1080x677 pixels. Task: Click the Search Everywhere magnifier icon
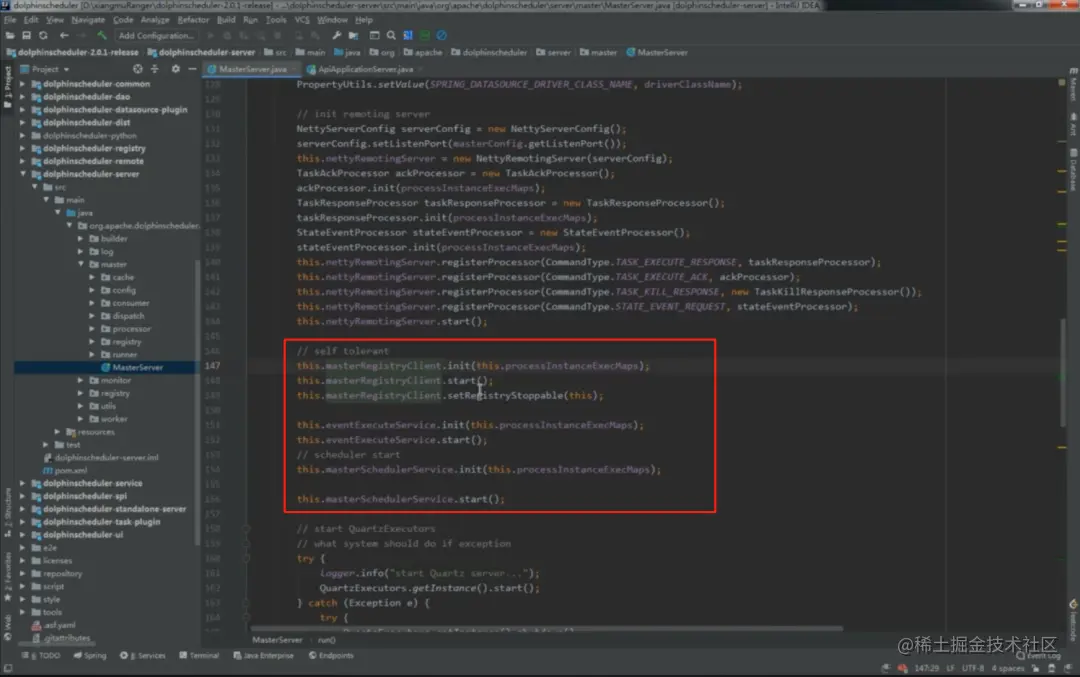coord(391,35)
